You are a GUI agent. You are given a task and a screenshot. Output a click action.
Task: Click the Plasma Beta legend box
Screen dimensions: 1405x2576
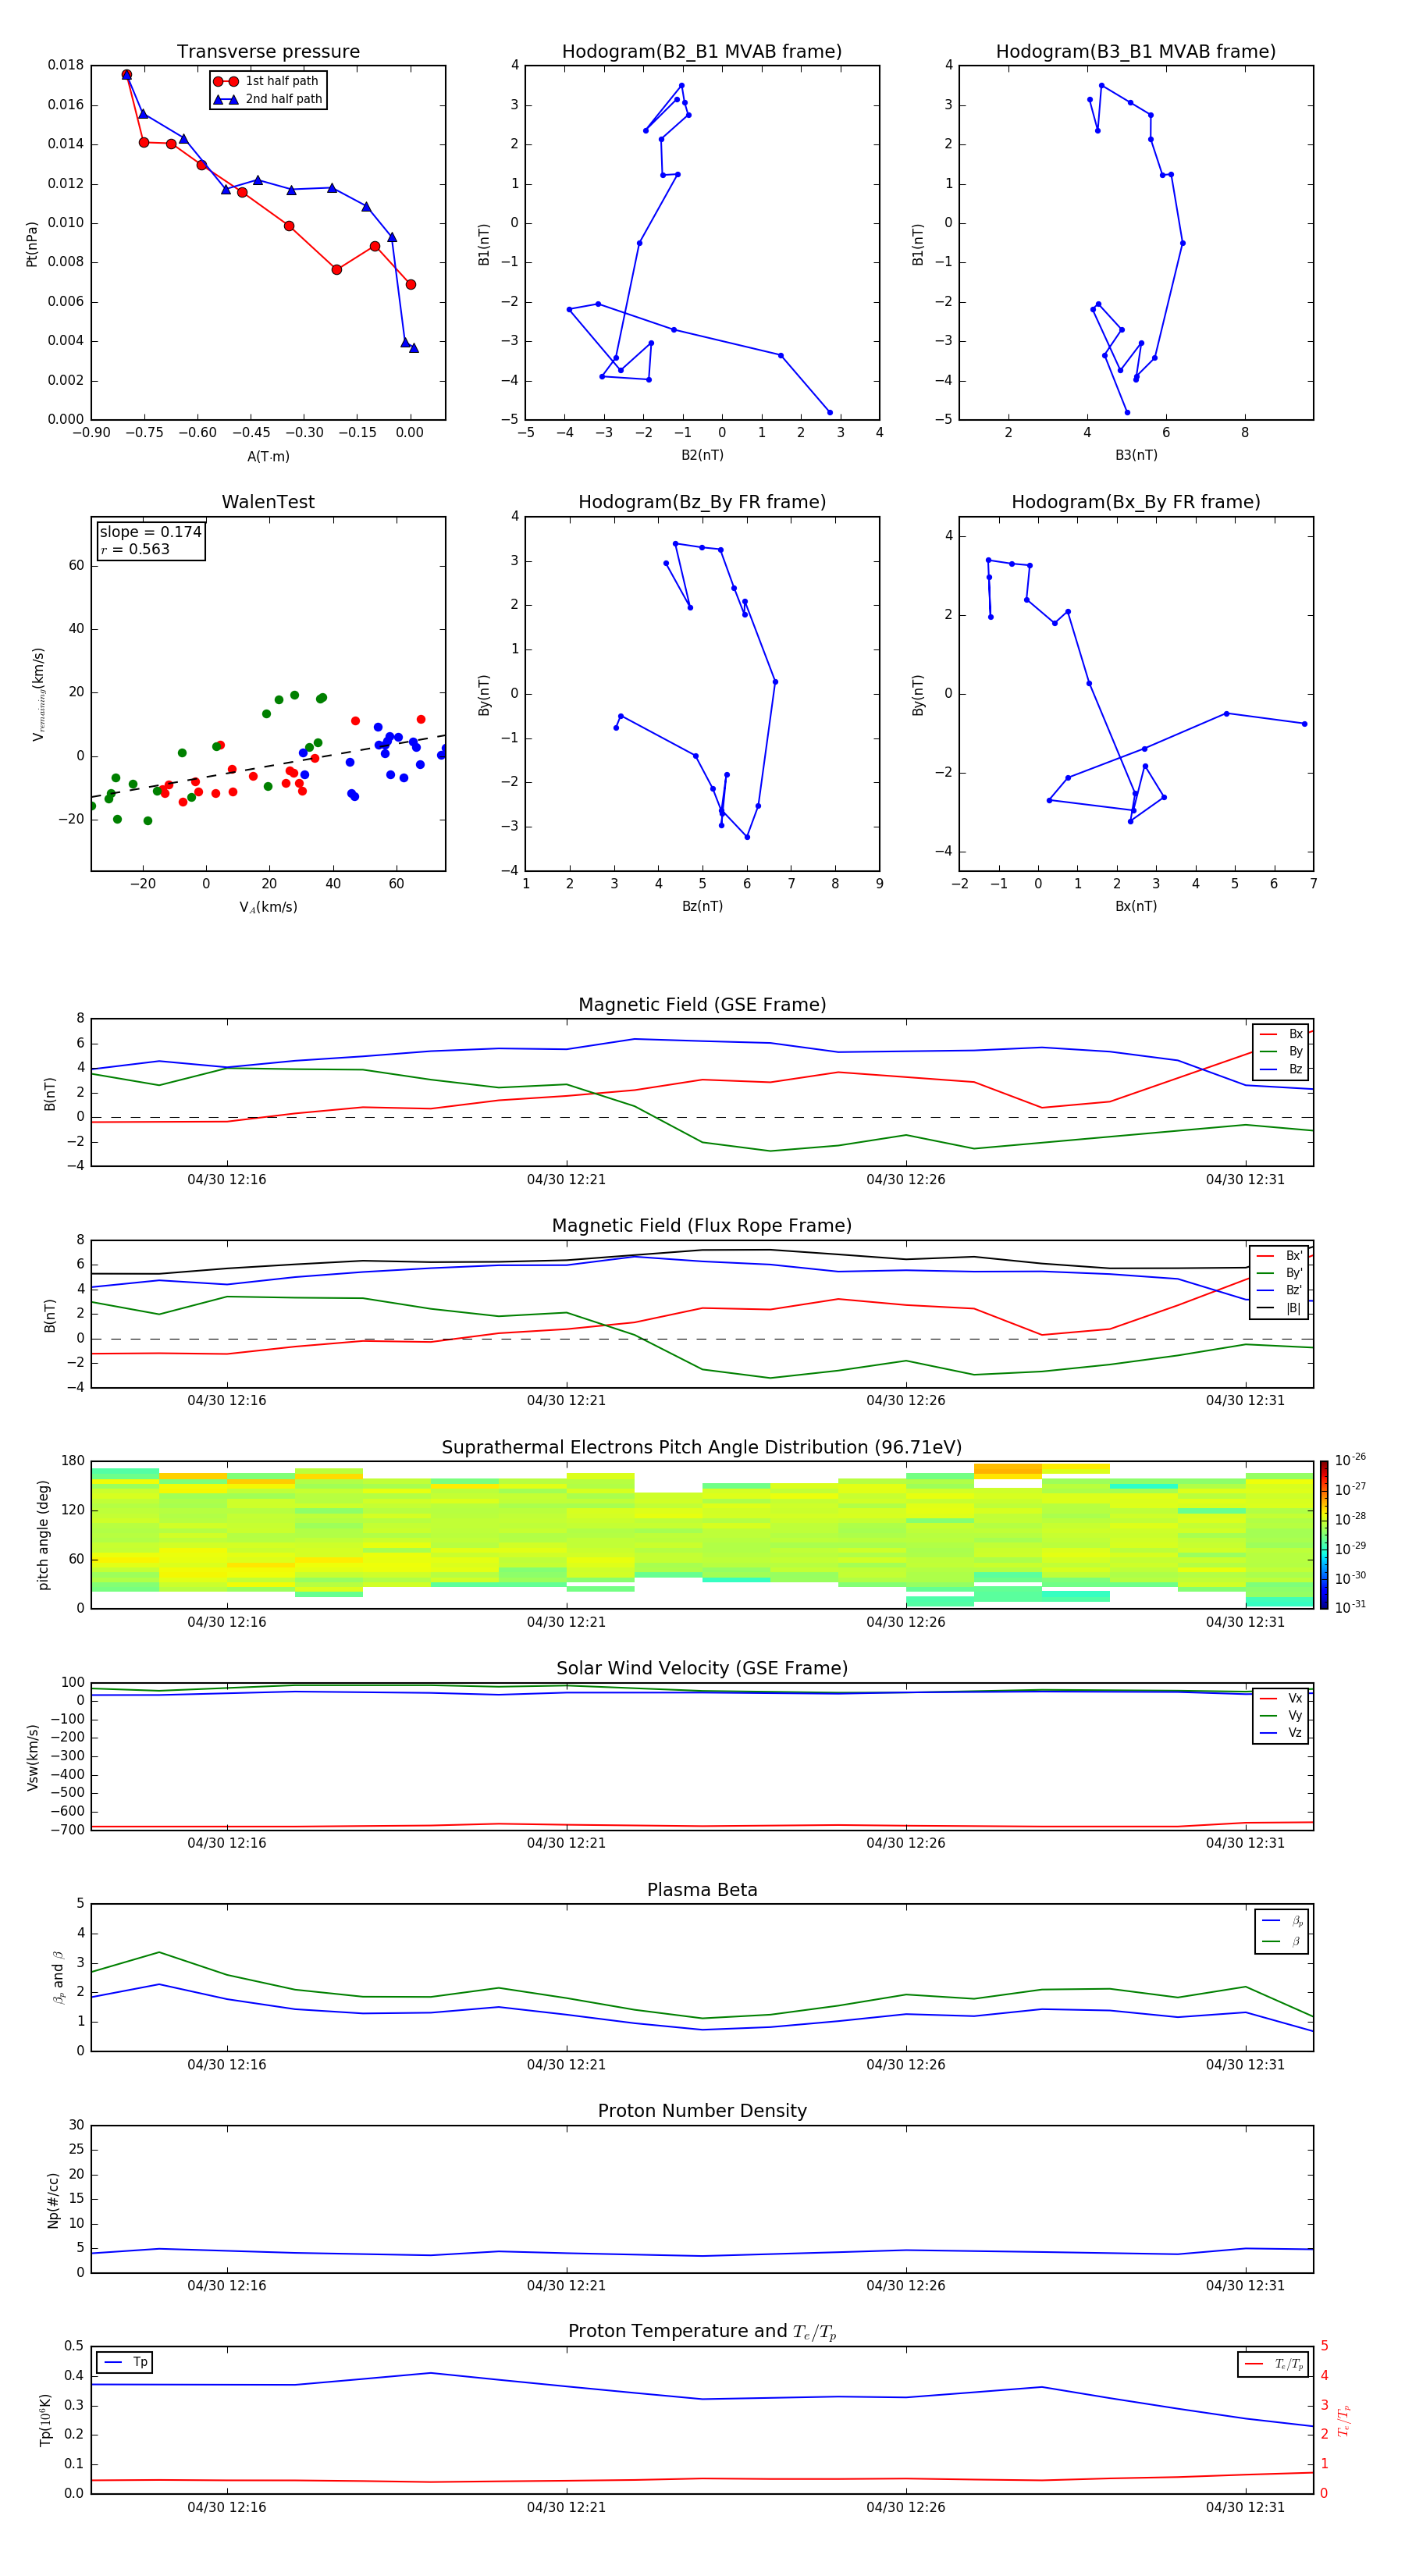pos(1281,1931)
